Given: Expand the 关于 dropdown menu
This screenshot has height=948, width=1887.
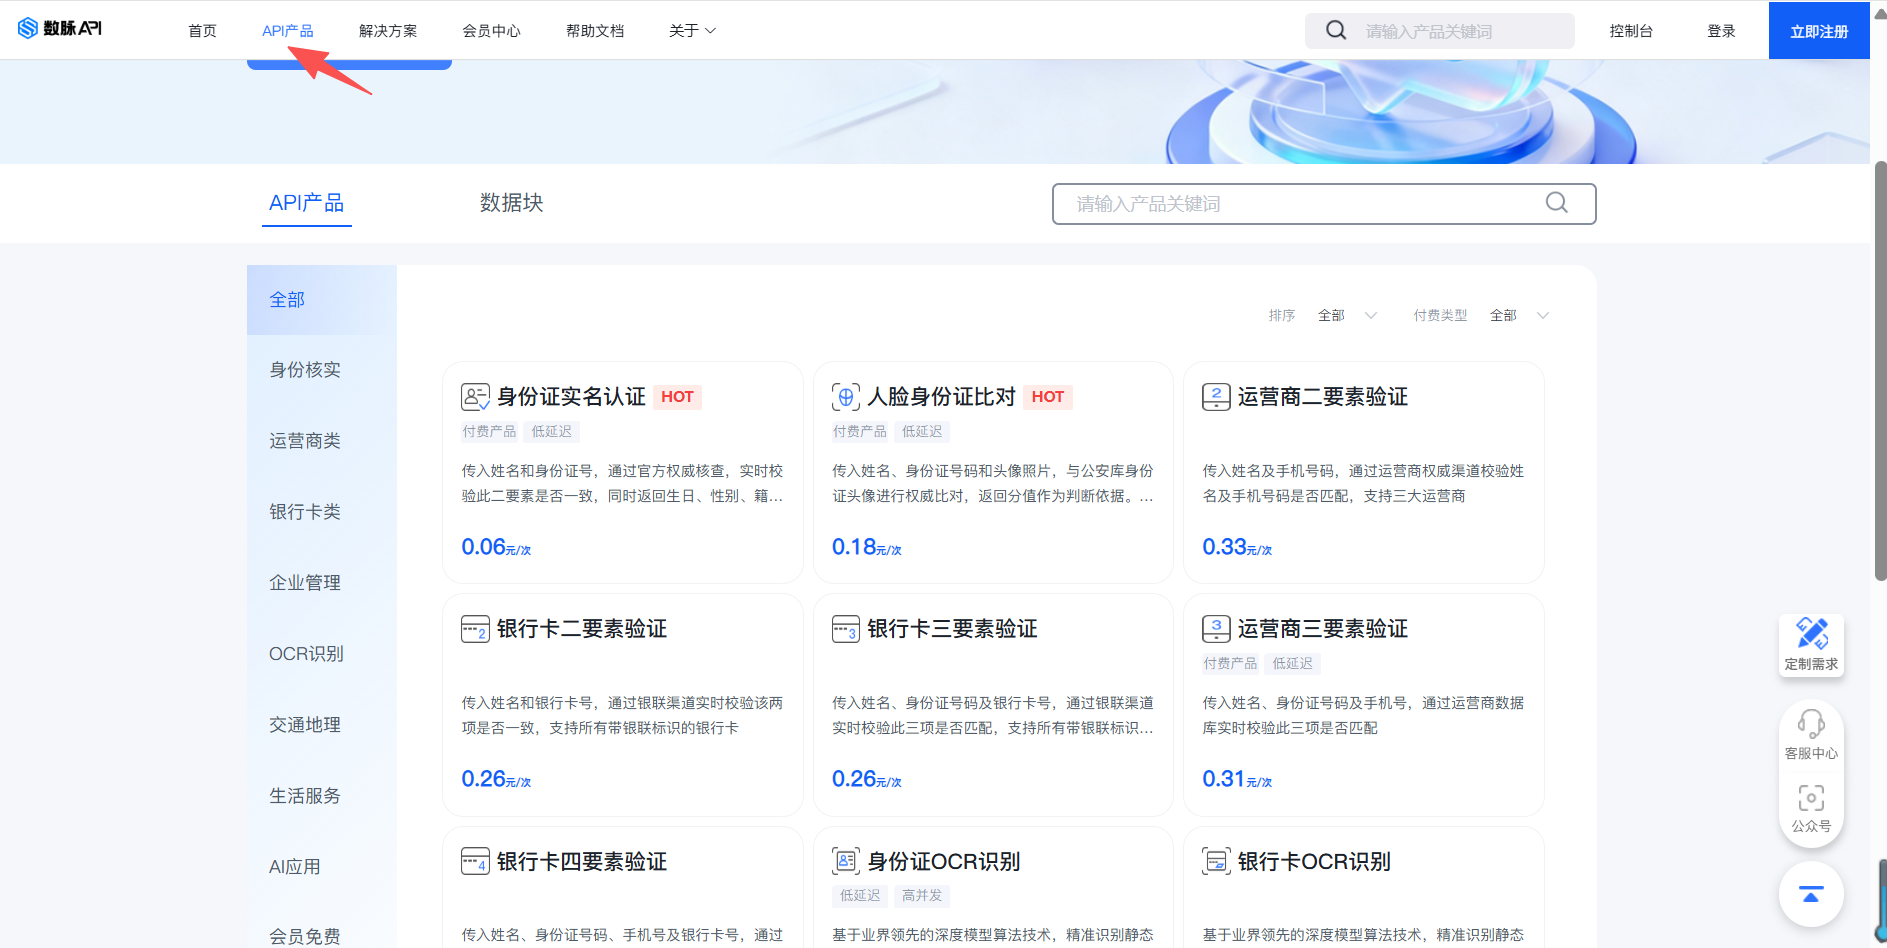Looking at the screenshot, I should pyautogui.click(x=692, y=31).
